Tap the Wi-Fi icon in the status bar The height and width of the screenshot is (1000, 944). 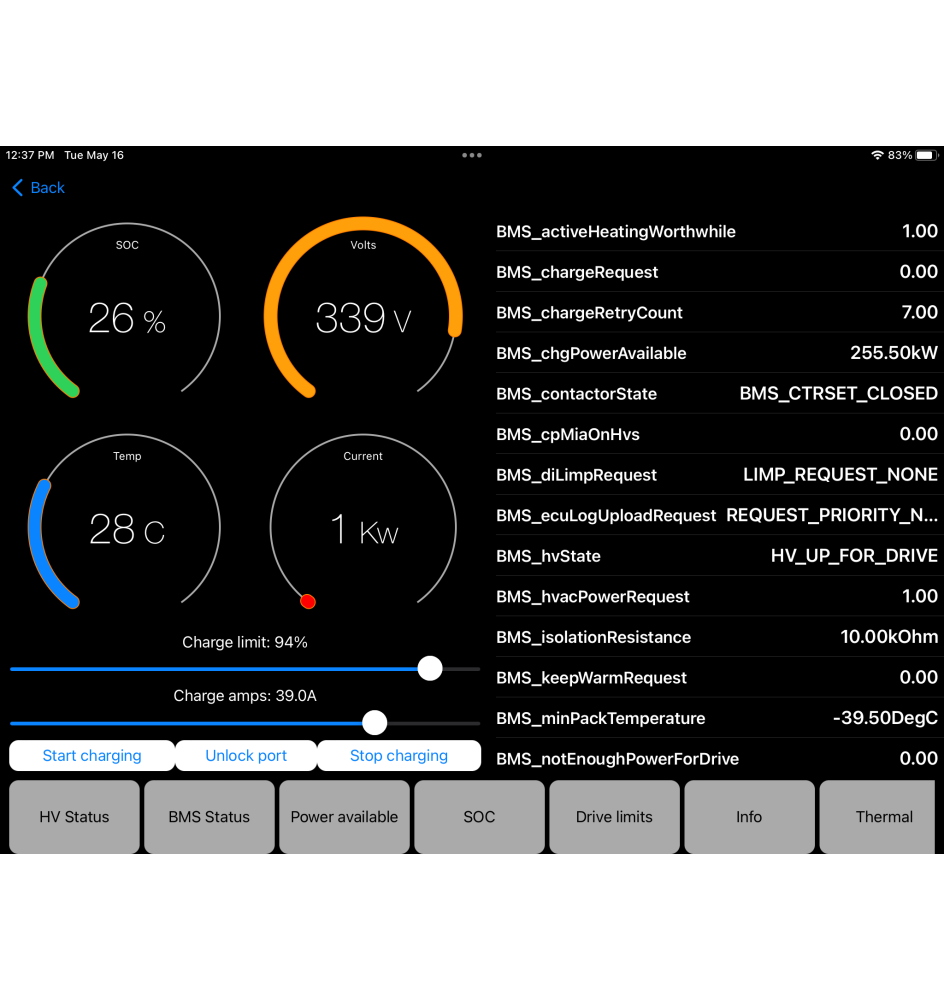878,155
